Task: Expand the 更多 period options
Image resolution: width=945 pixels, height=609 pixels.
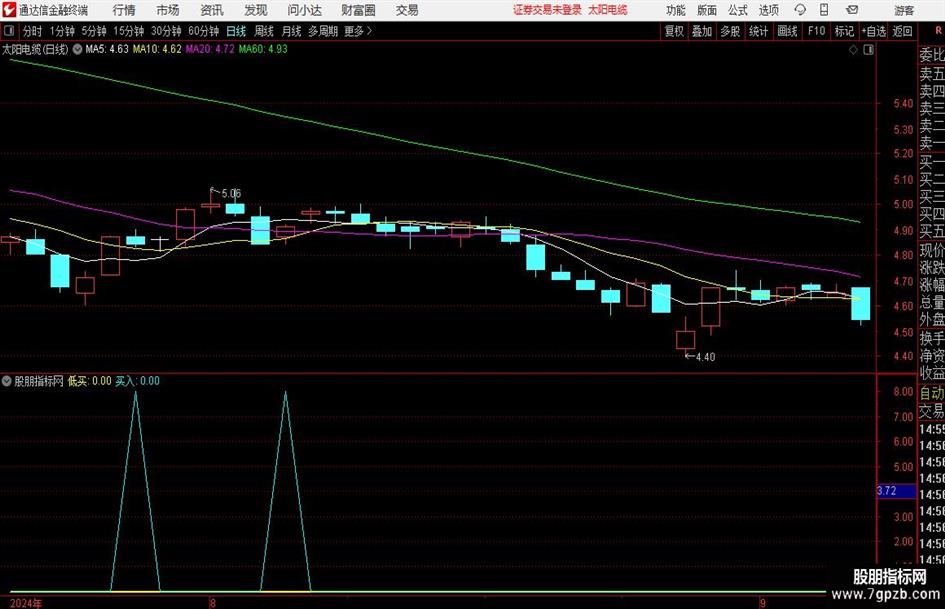Action: (x=358, y=31)
